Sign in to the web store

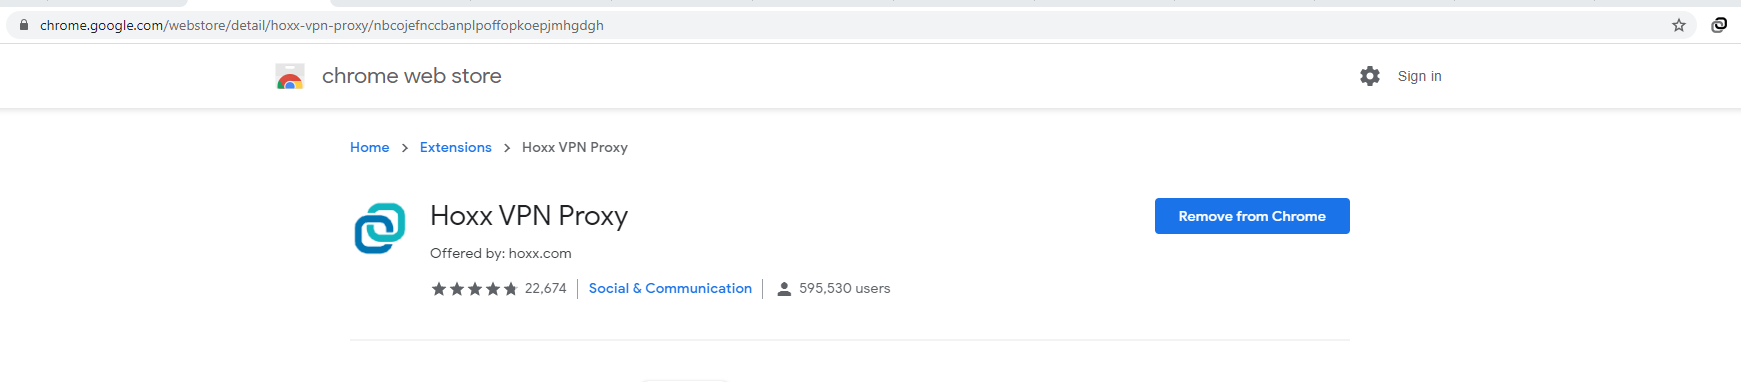click(1419, 76)
